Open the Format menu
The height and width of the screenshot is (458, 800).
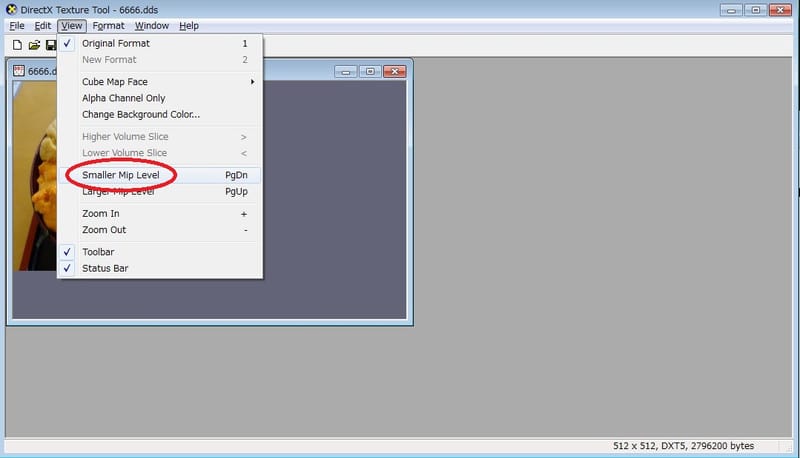click(109, 26)
